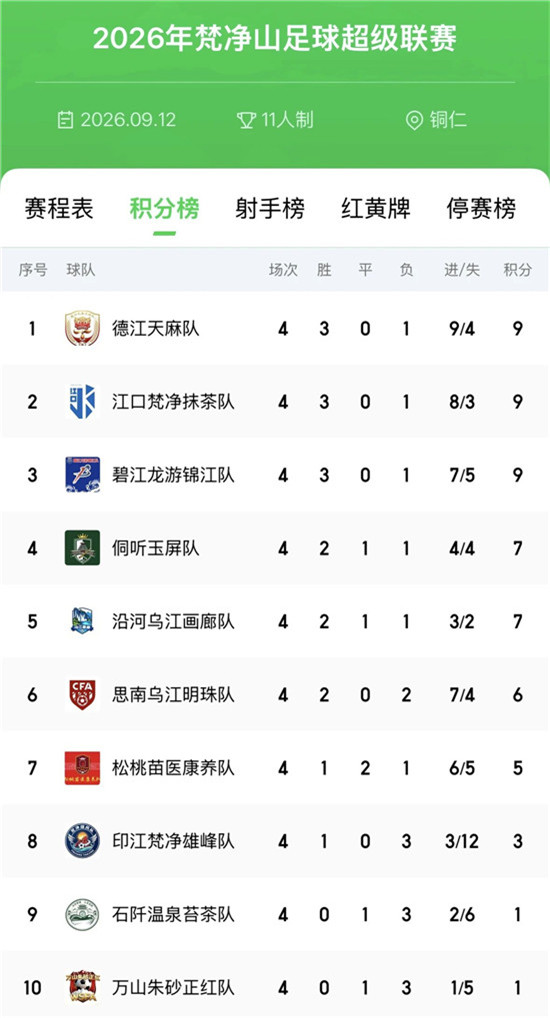Image resolution: width=550 pixels, height=1018 pixels.
Task: Open team name 沿河乌江画廊队
Action: click(x=173, y=622)
